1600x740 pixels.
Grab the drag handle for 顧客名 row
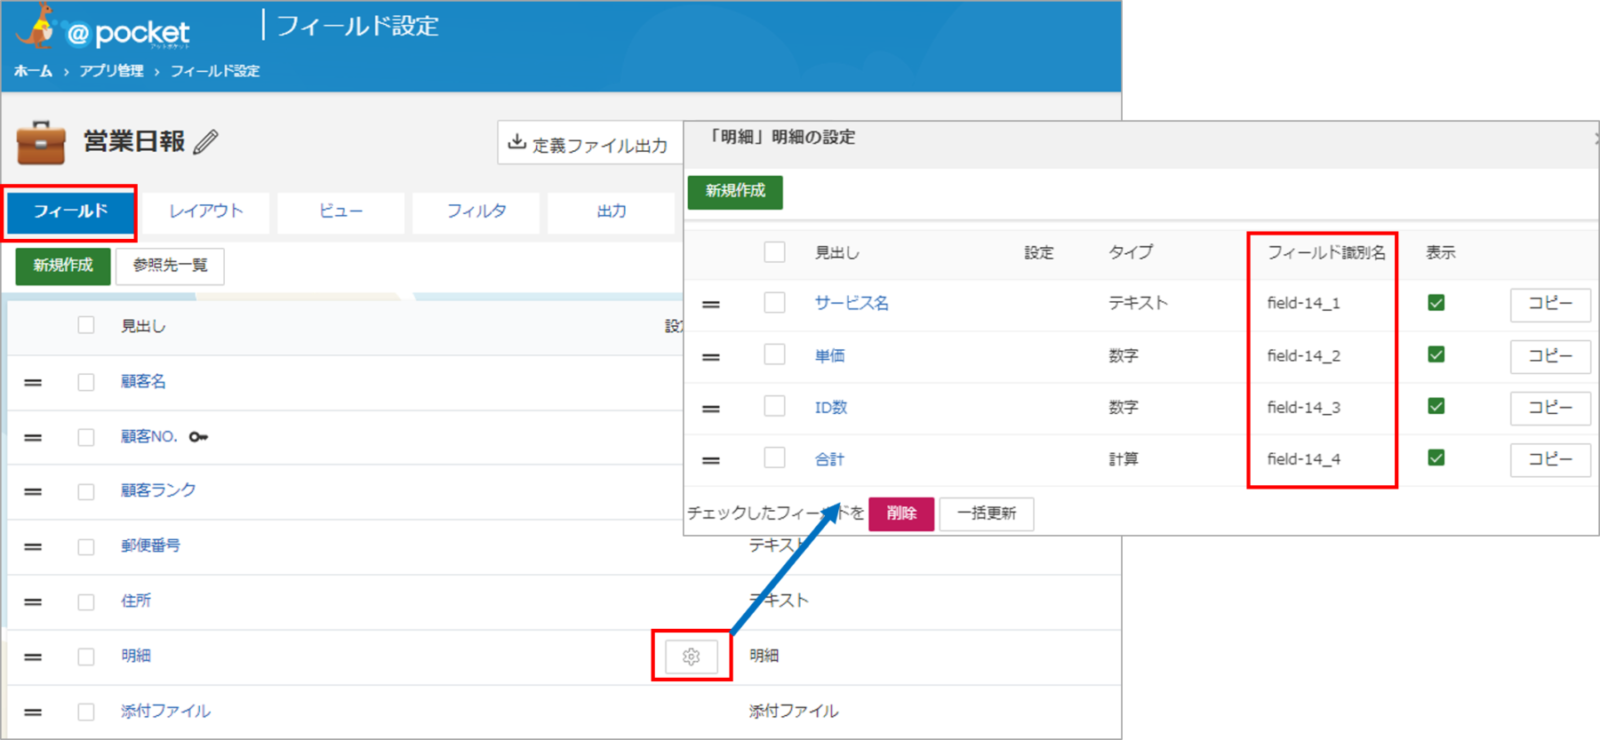(33, 382)
